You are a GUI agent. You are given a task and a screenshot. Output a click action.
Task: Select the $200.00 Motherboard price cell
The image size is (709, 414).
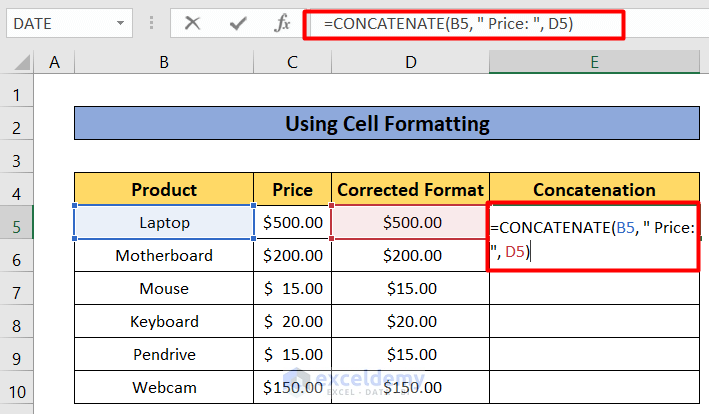point(293,255)
